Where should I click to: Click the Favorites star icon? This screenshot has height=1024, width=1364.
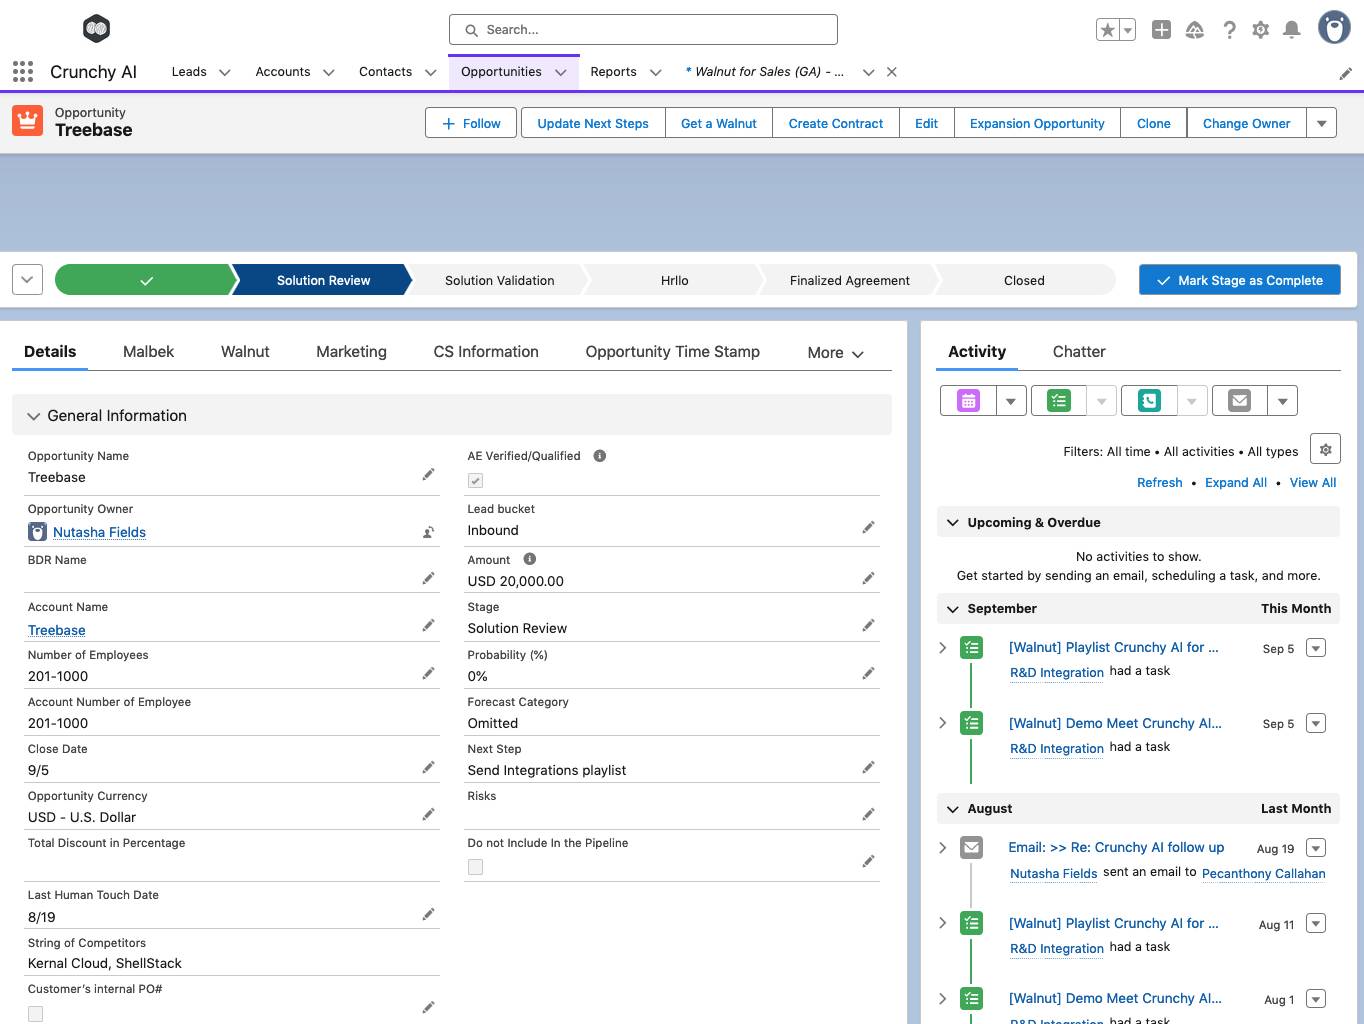tap(1107, 30)
